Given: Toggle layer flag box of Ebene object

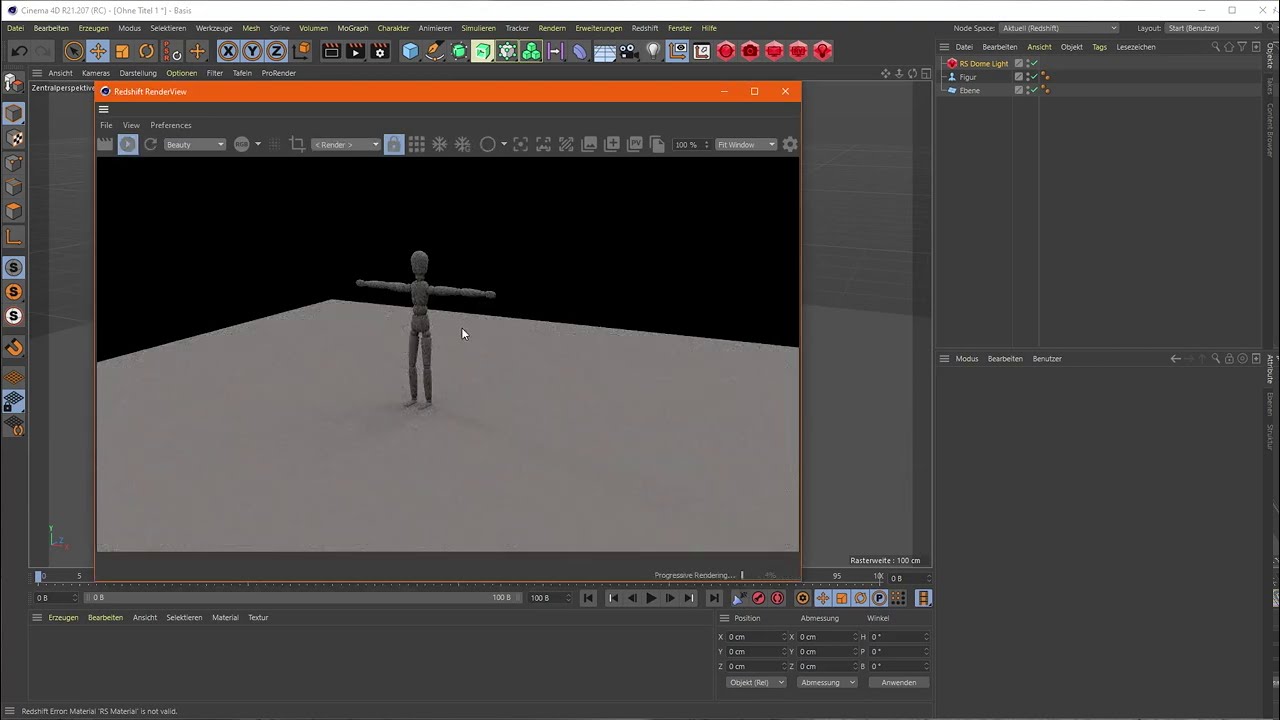Looking at the screenshot, I should pos(1019,90).
